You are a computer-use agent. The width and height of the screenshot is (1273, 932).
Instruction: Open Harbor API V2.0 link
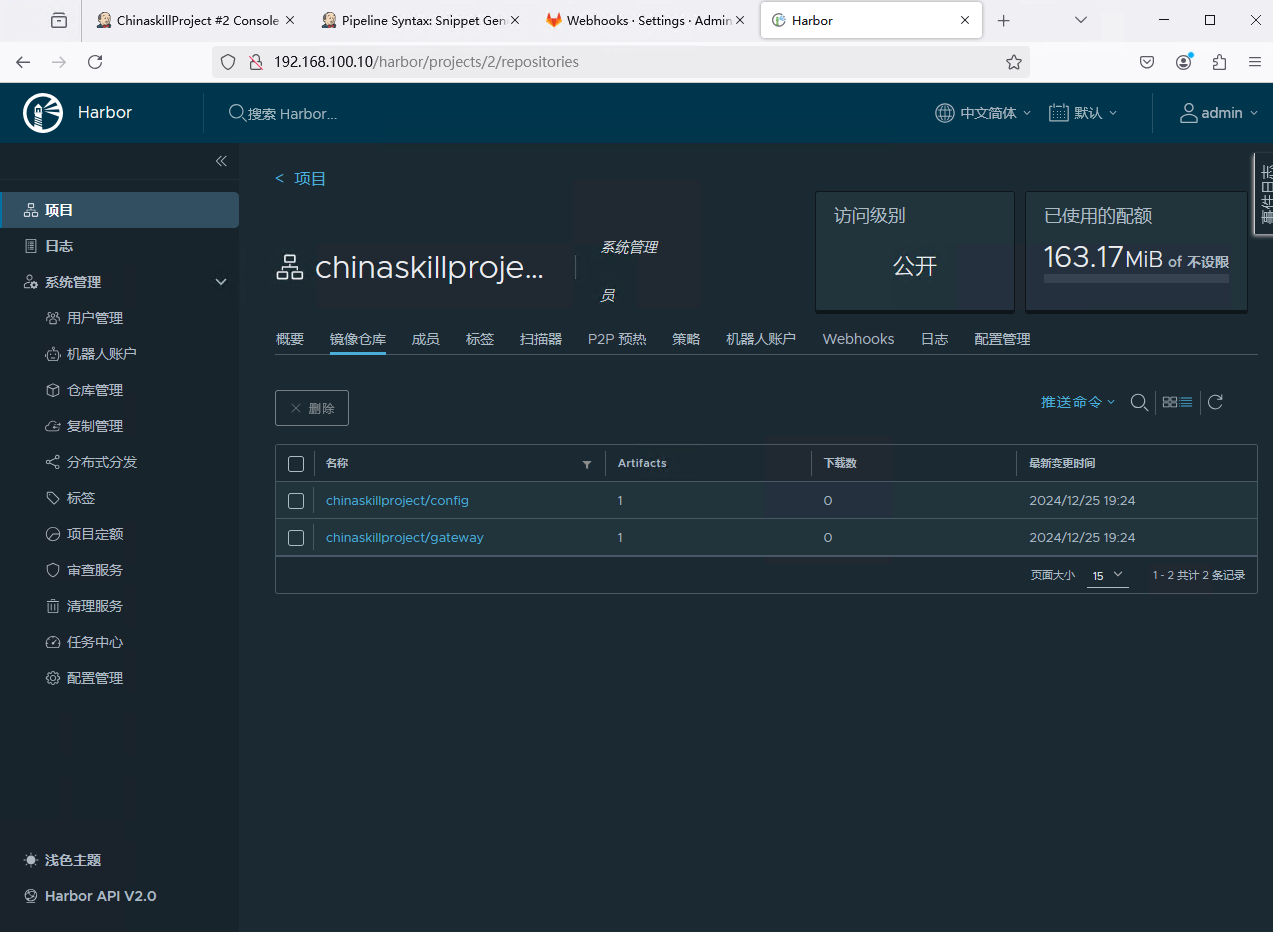(90, 896)
